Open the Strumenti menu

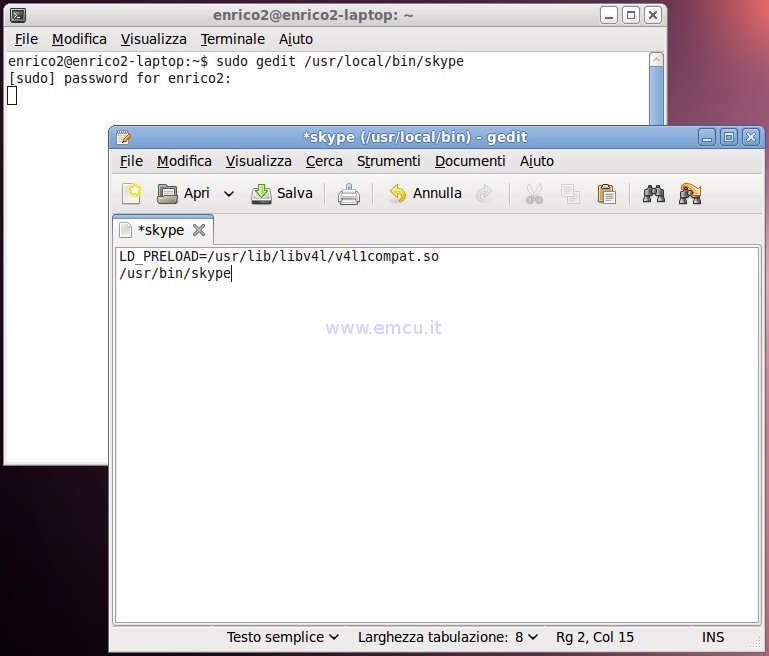pyautogui.click(x=388, y=161)
